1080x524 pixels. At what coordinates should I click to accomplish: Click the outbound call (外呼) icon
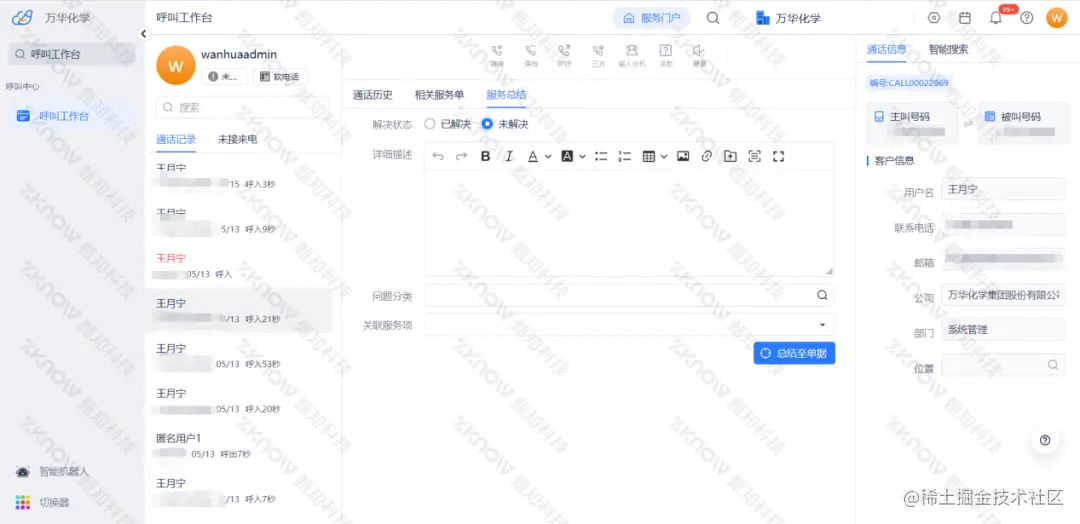[564, 50]
